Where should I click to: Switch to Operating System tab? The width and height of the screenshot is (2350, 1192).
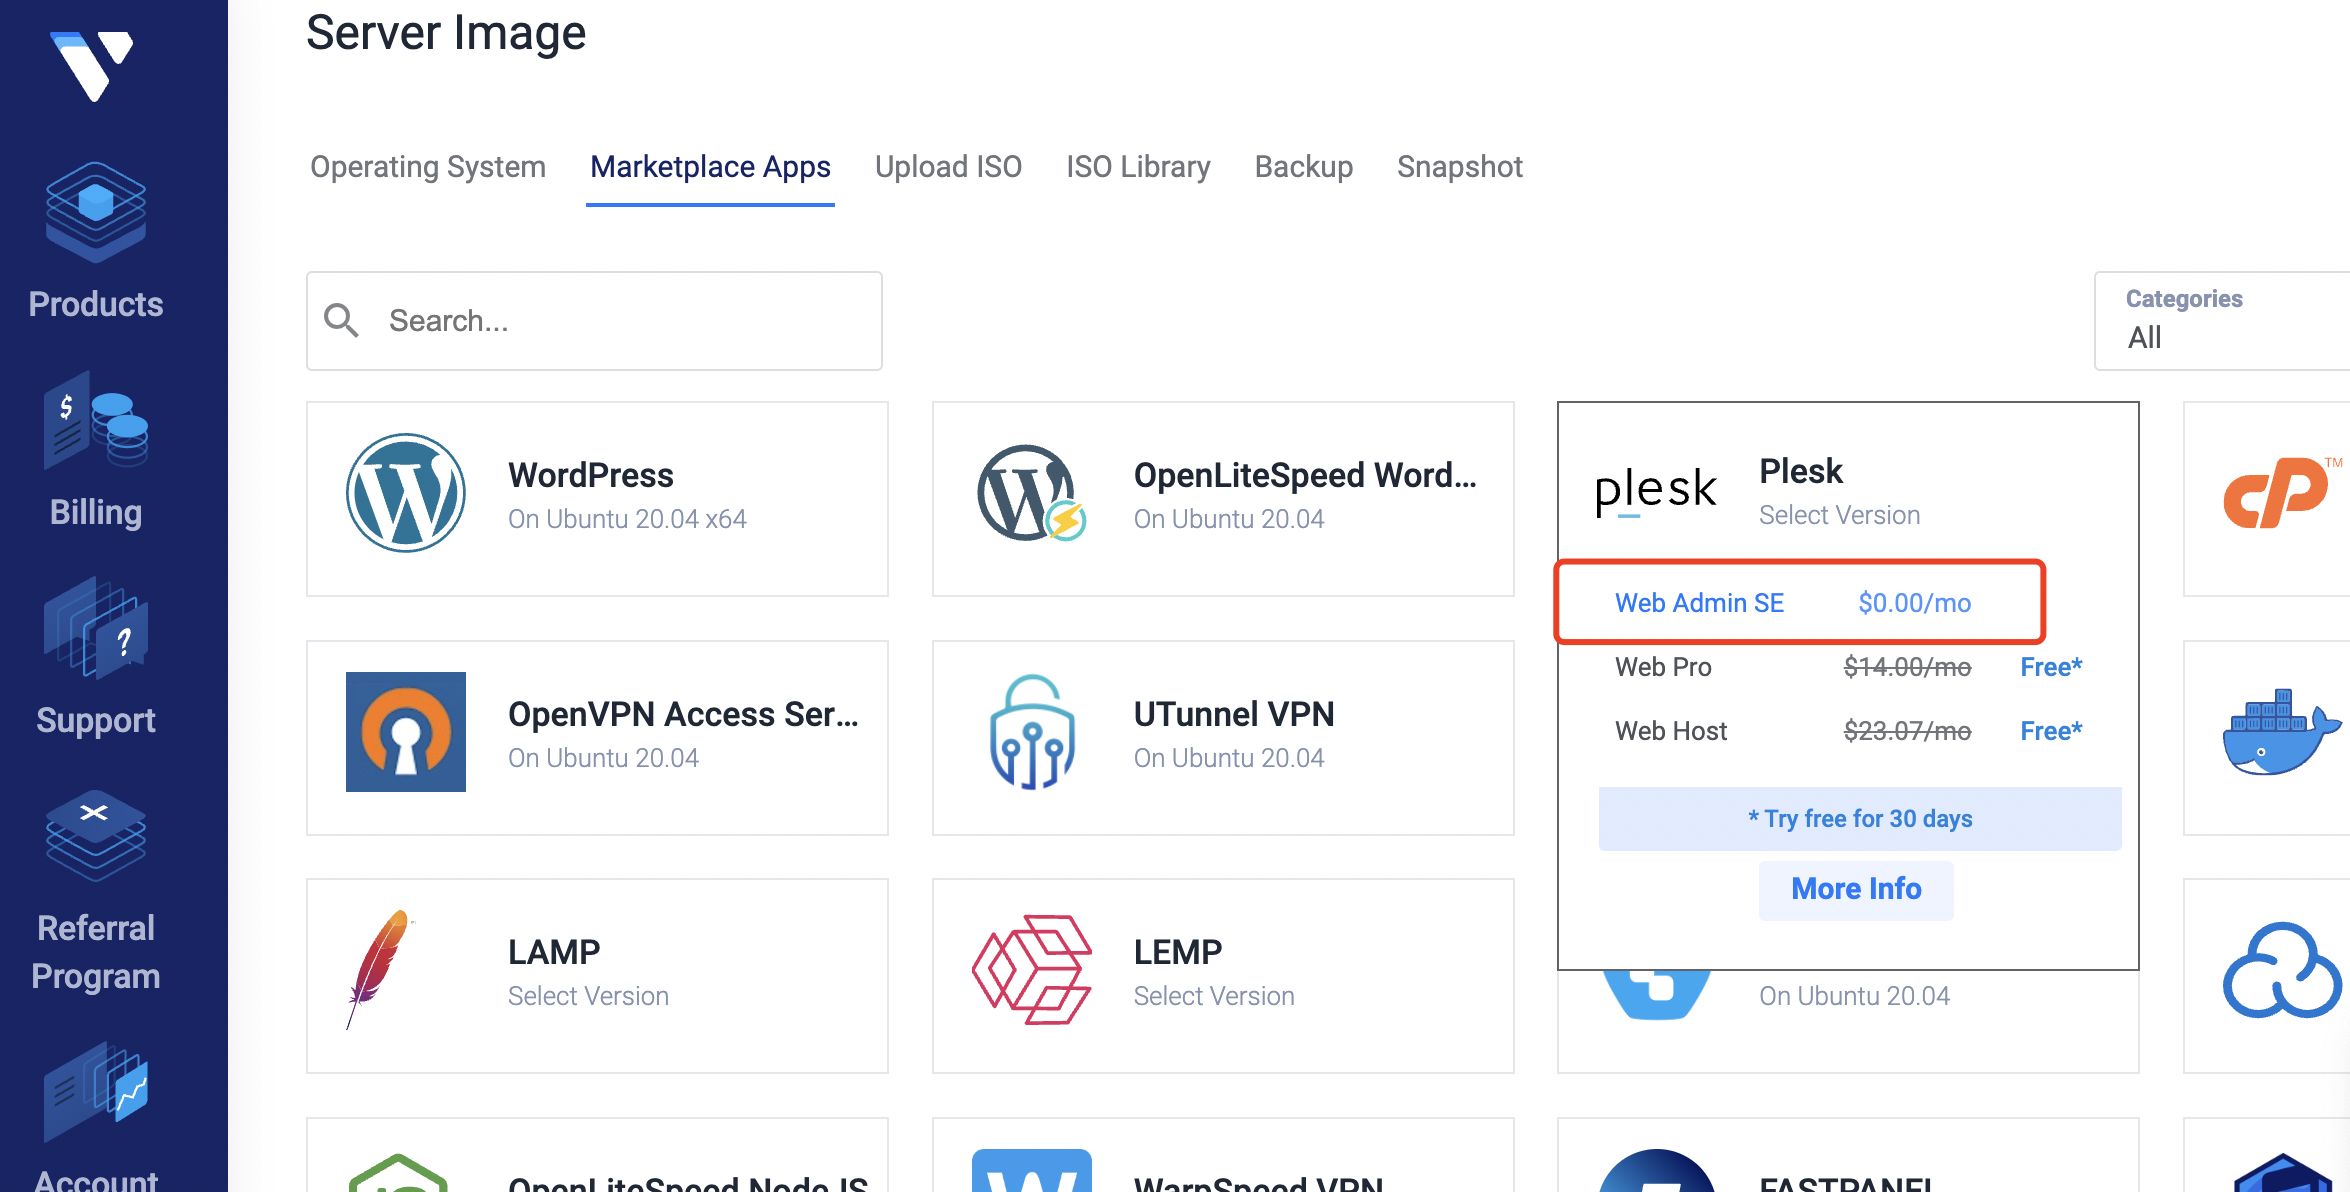[x=428, y=167]
